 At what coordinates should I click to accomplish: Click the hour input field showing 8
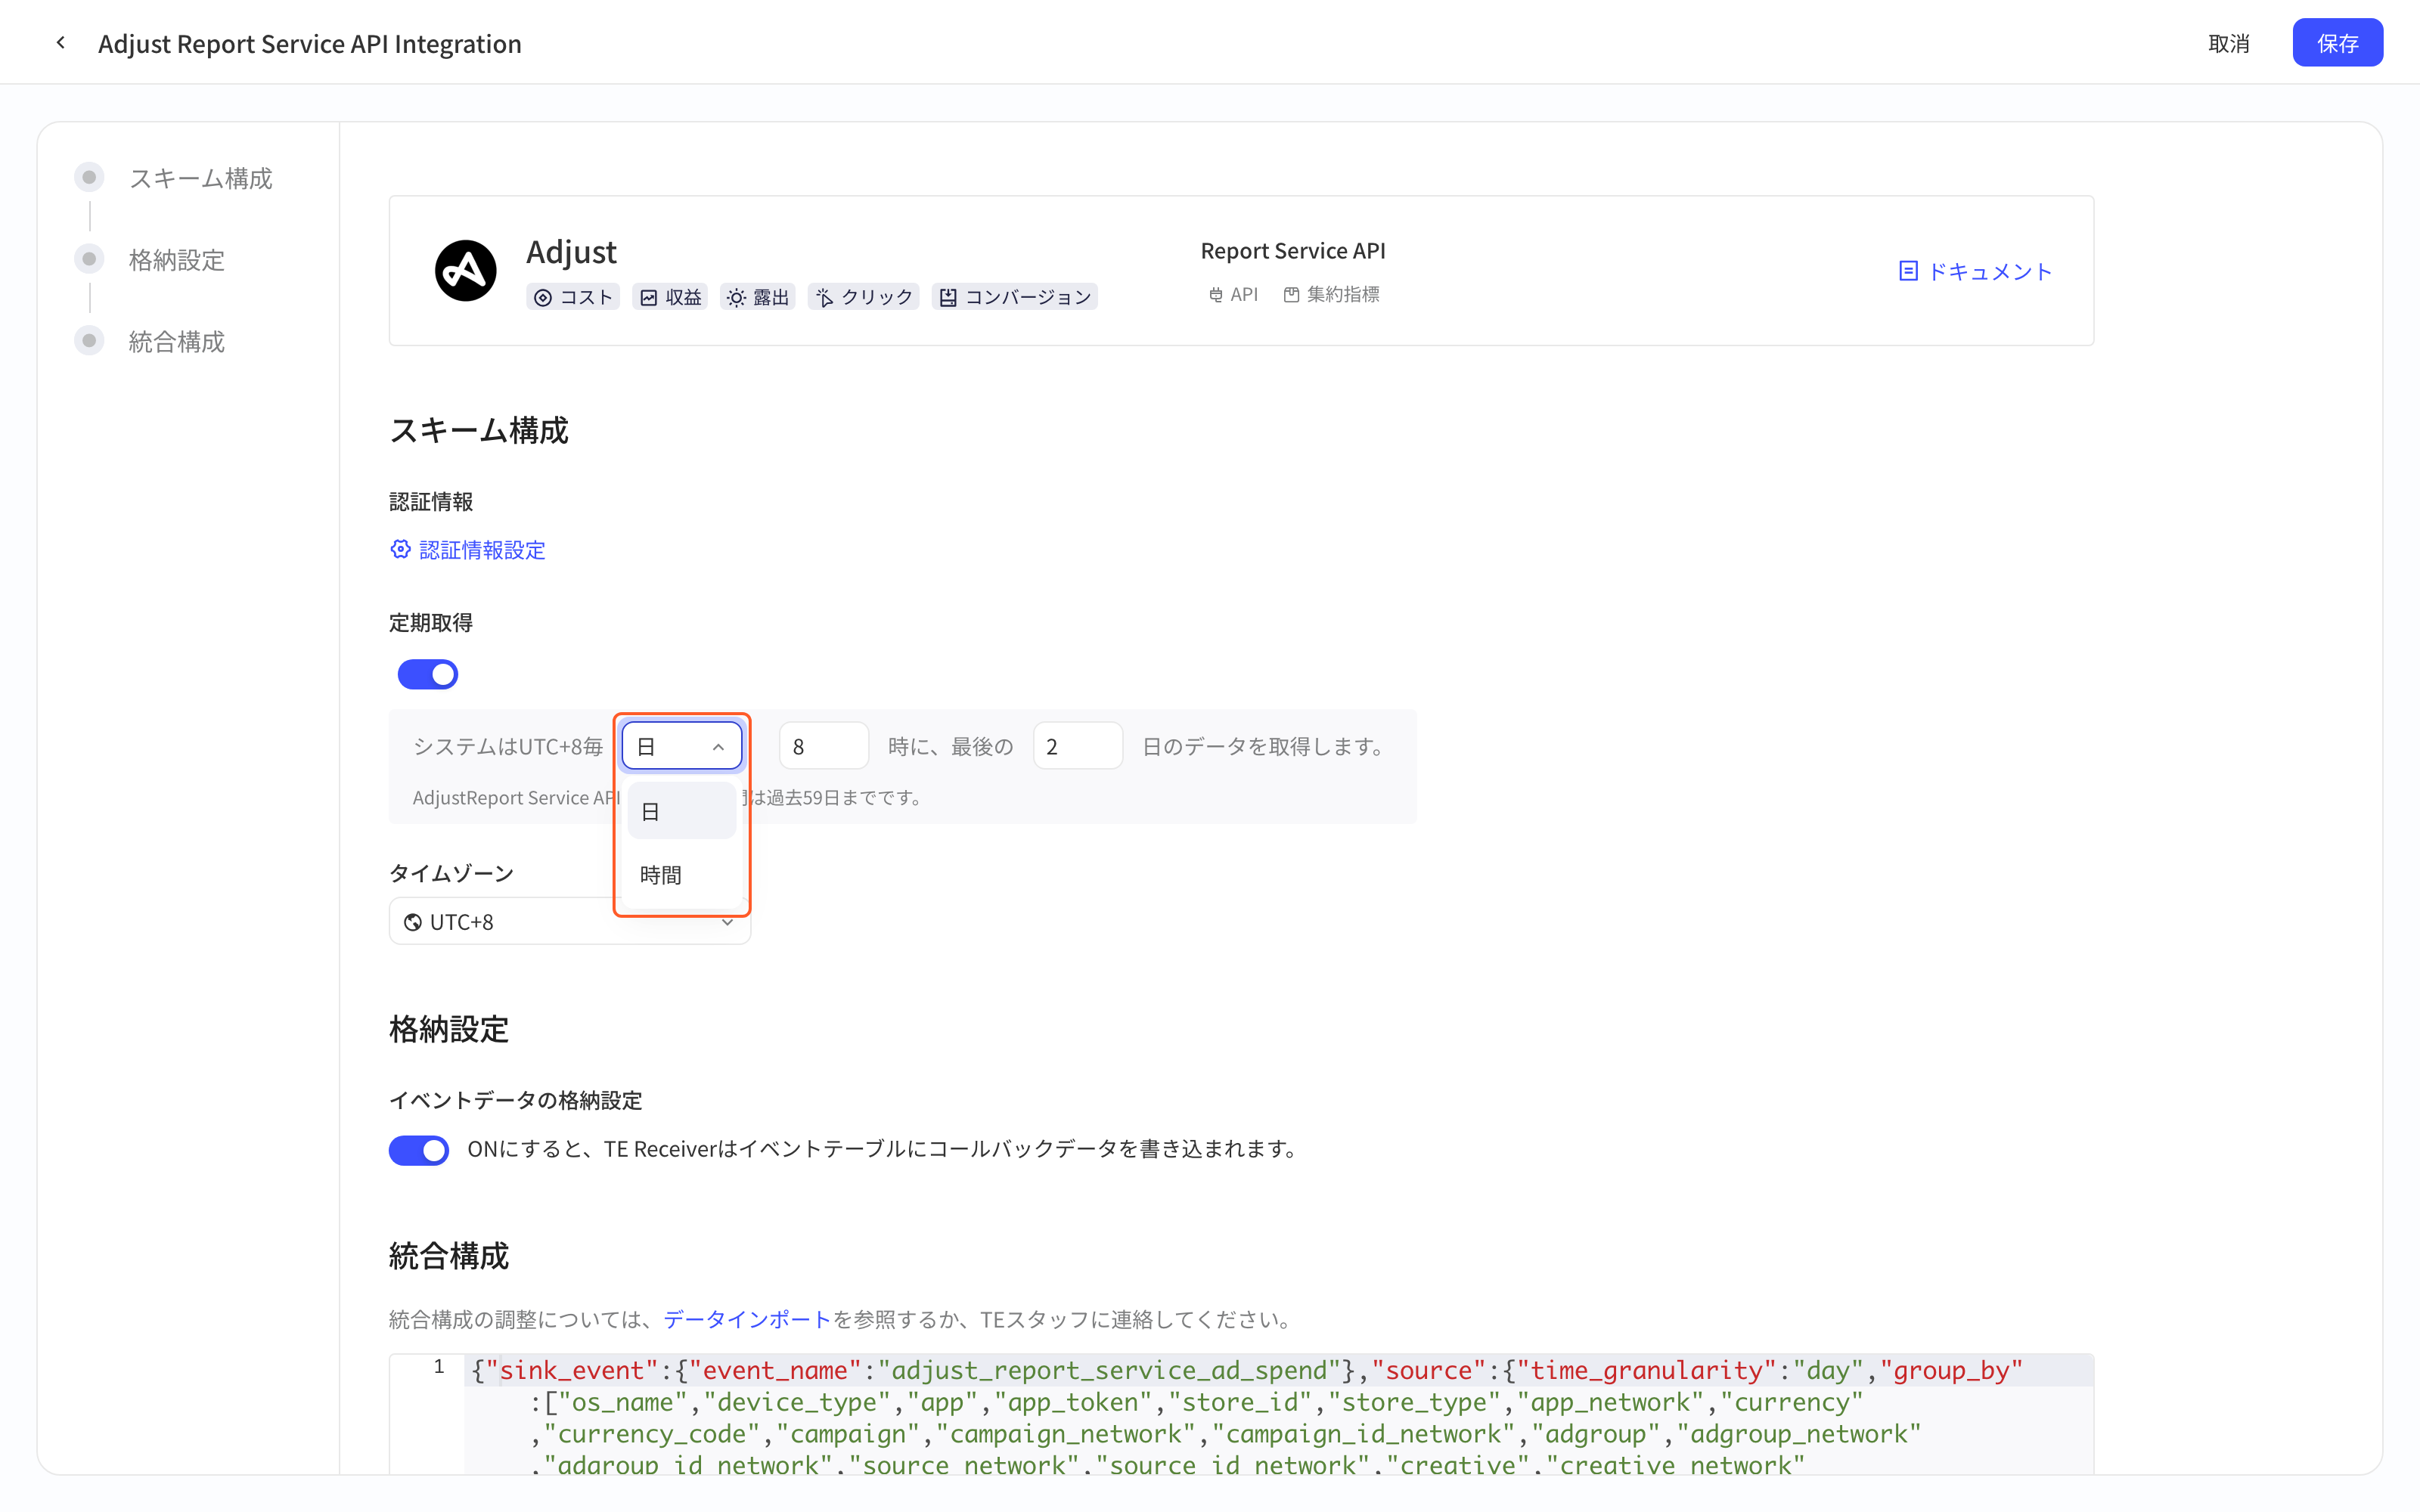point(824,746)
